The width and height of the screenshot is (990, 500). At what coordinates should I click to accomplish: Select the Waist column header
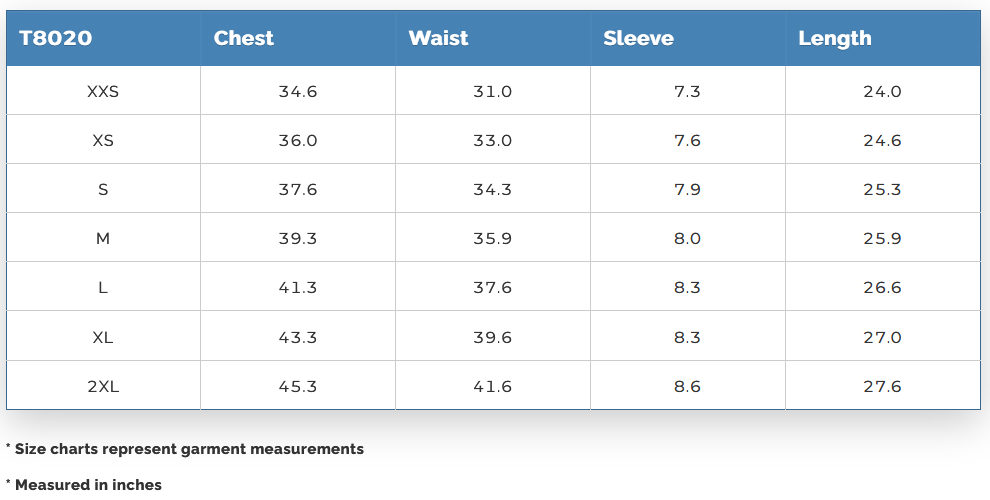(438, 38)
